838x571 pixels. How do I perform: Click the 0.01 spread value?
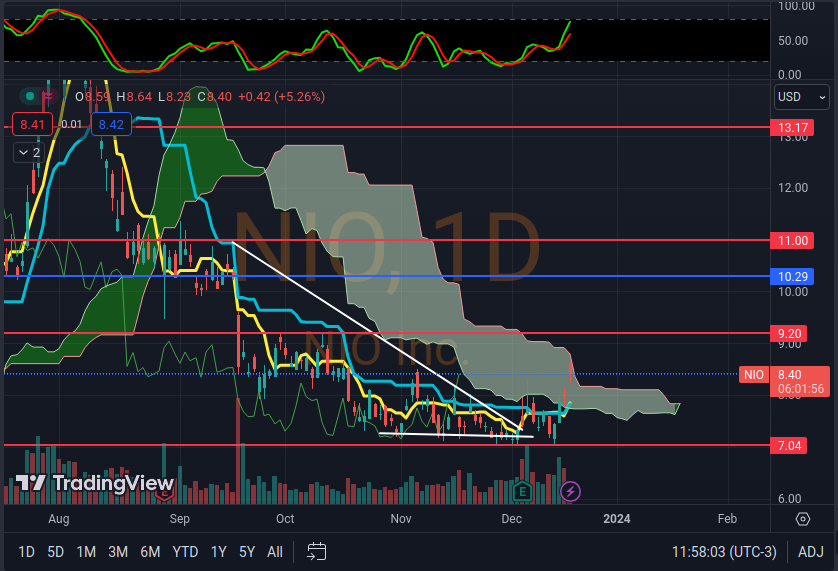coord(72,125)
